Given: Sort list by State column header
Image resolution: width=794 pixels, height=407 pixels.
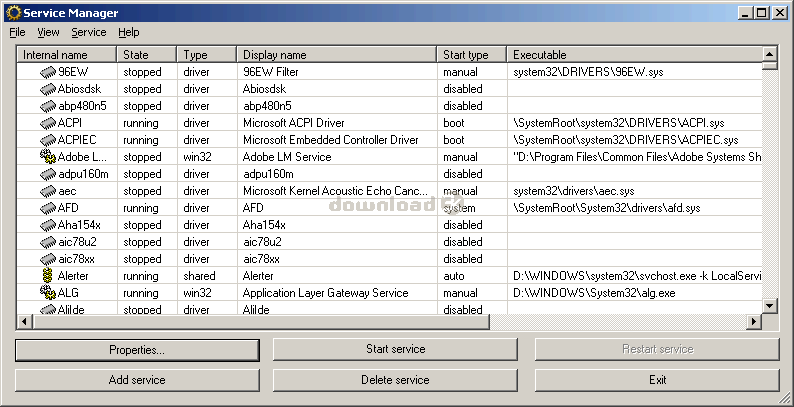Looking at the screenshot, I should (x=146, y=54).
